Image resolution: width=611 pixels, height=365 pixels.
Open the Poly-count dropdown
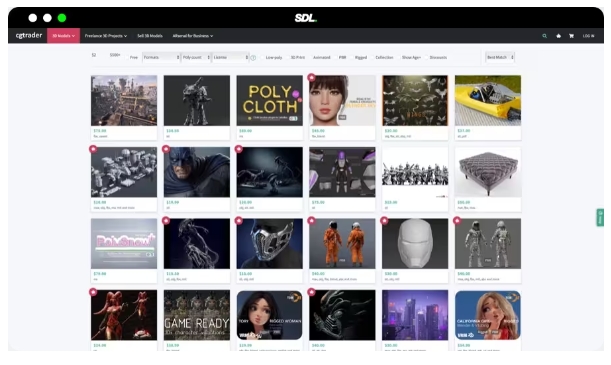[196, 57]
